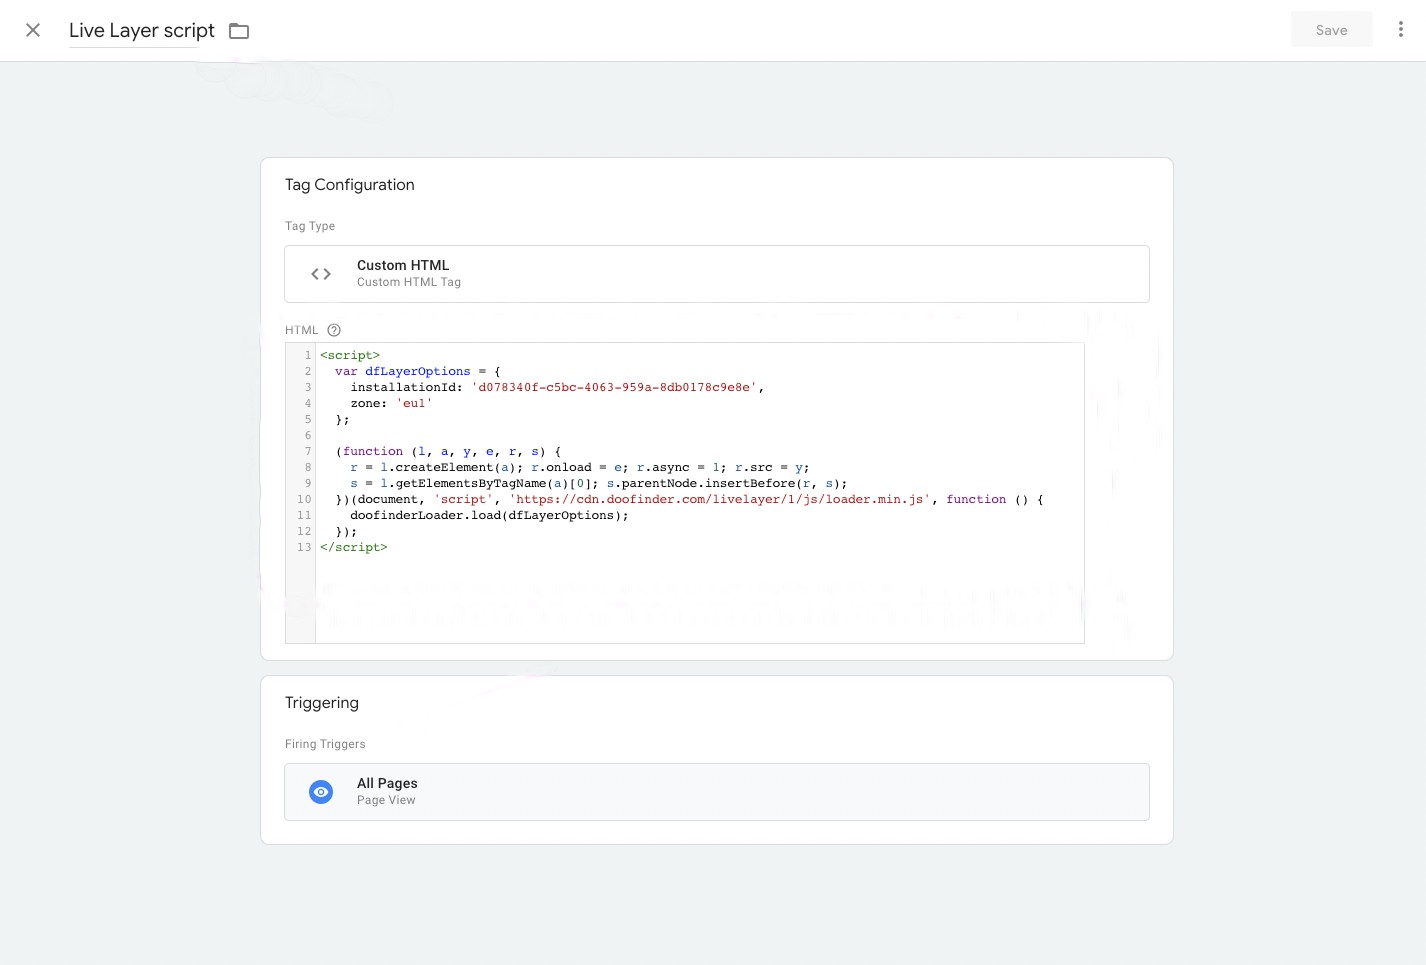The width and height of the screenshot is (1426, 965).
Task: Open the All Pages firing trigger
Action: 717,792
